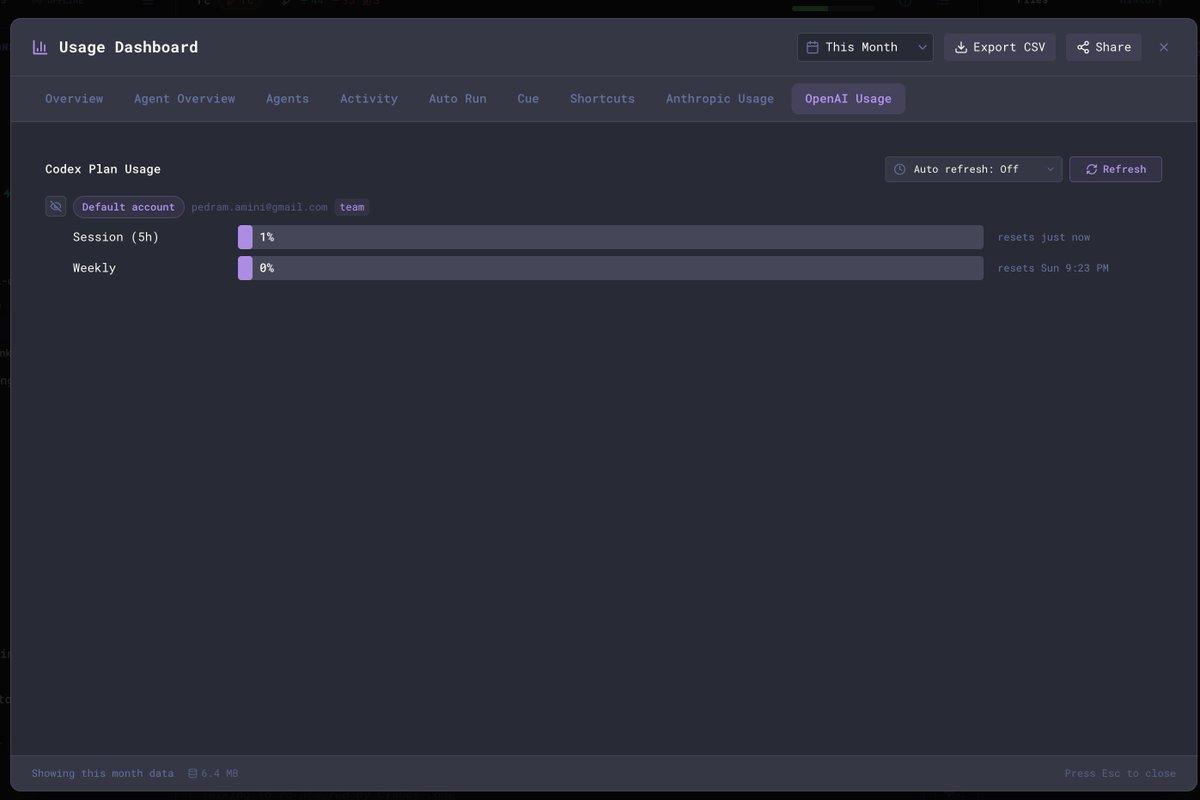Click the Session (5h) label

pos(116,237)
